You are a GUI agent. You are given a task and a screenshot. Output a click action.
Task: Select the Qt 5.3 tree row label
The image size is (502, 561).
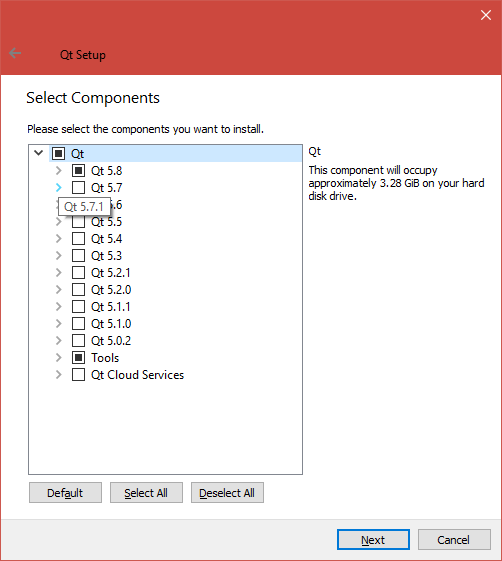click(107, 255)
